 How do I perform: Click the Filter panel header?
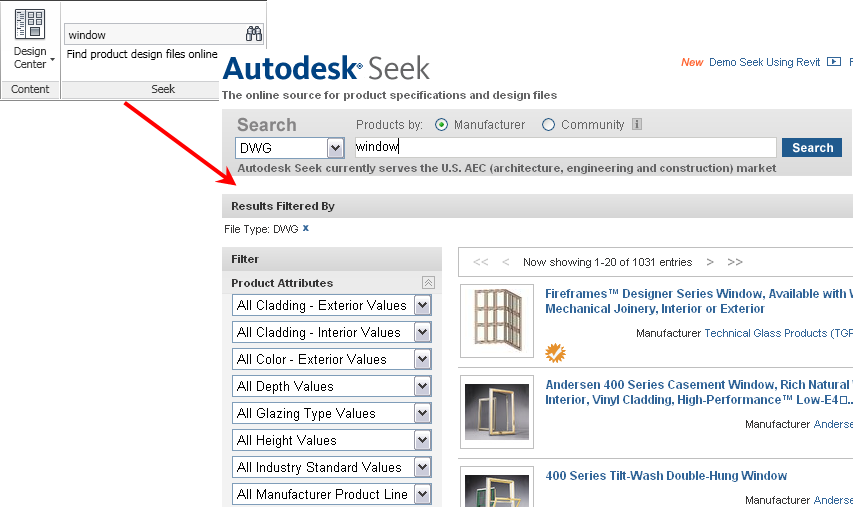coord(332,259)
